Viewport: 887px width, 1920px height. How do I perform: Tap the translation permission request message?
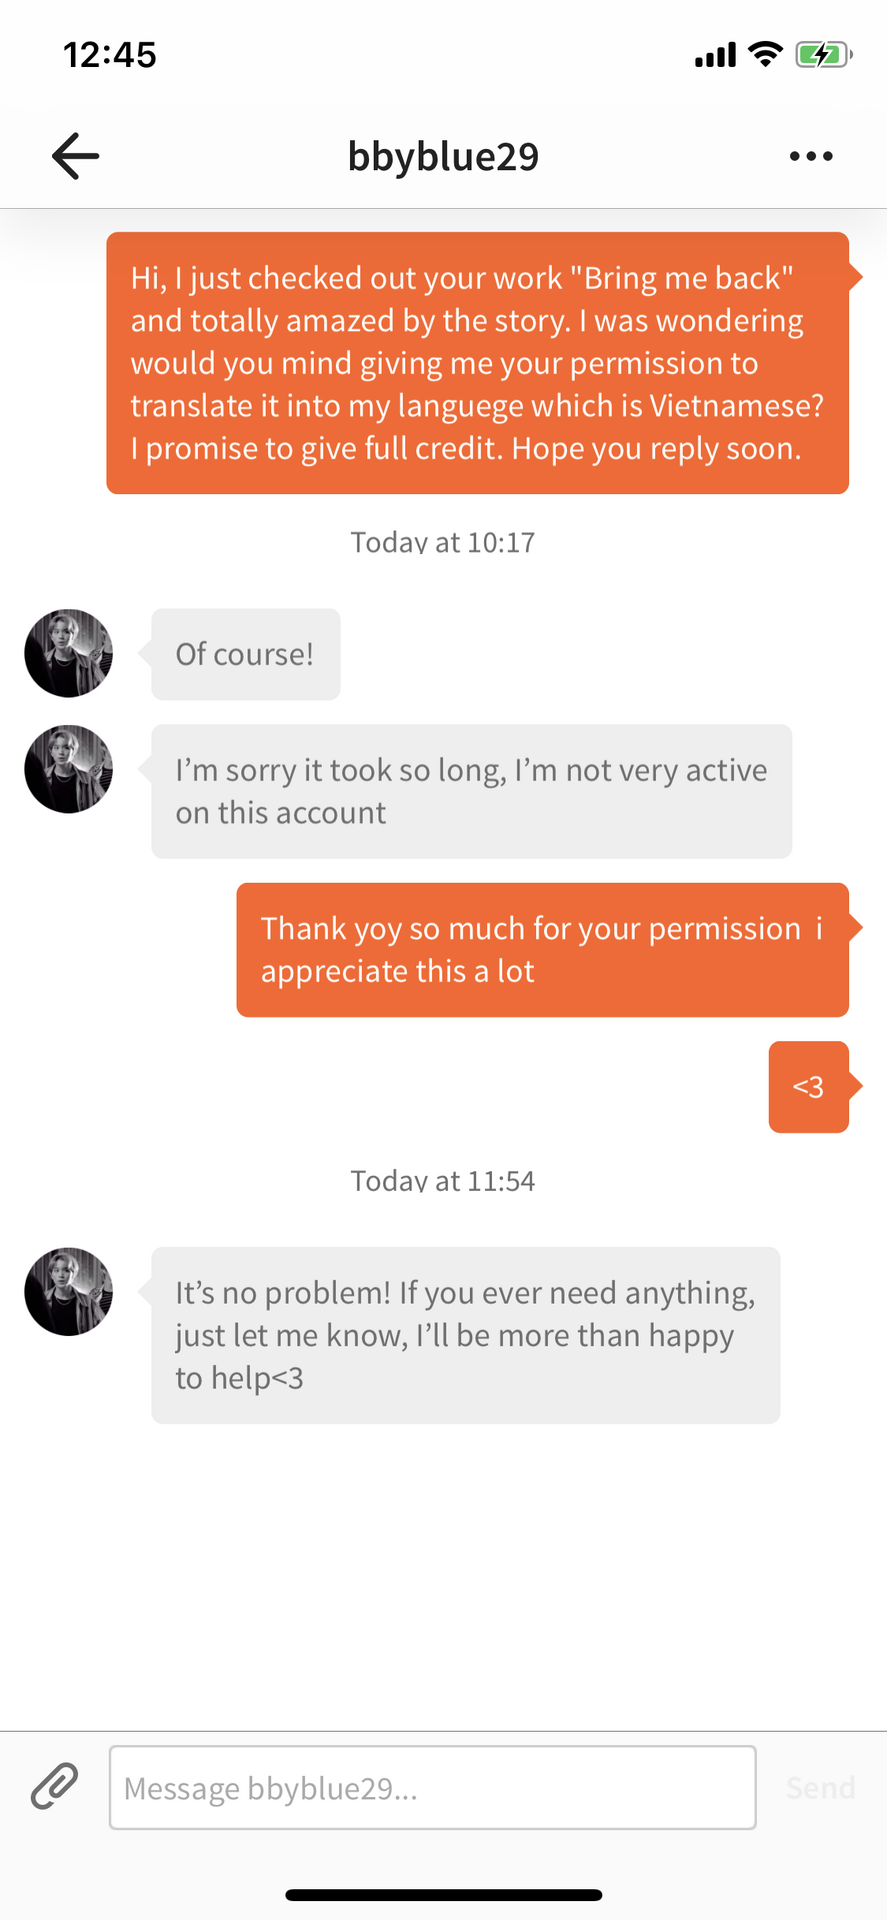tap(477, 363)
